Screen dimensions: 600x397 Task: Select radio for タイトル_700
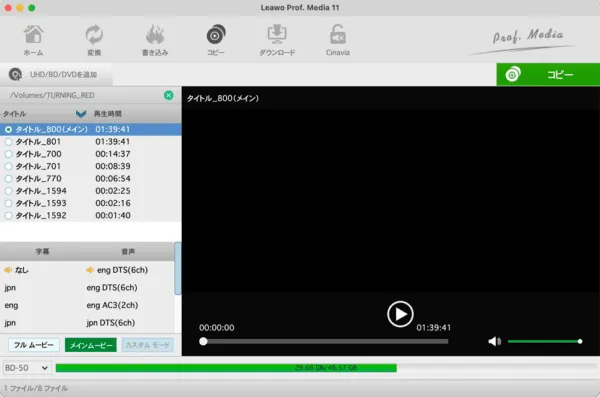point(8,154)
